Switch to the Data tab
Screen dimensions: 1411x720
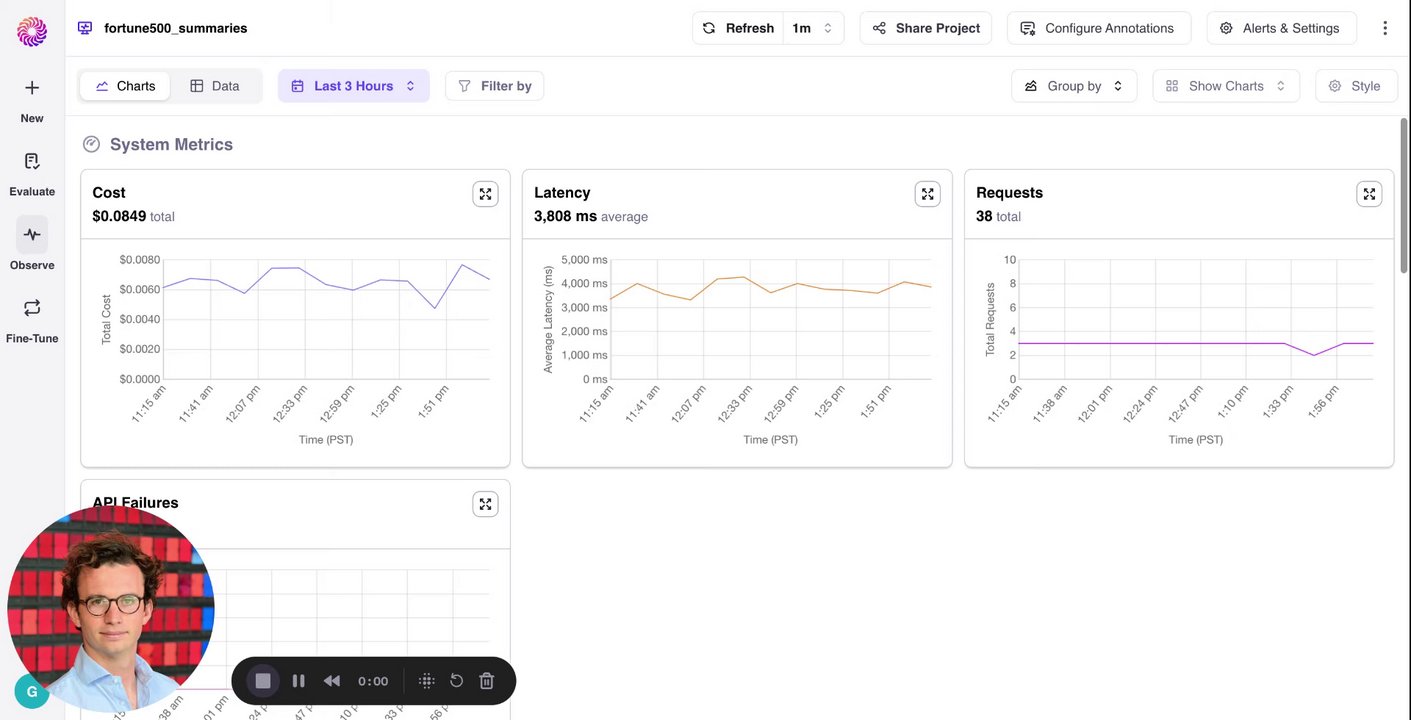[215, 86]
